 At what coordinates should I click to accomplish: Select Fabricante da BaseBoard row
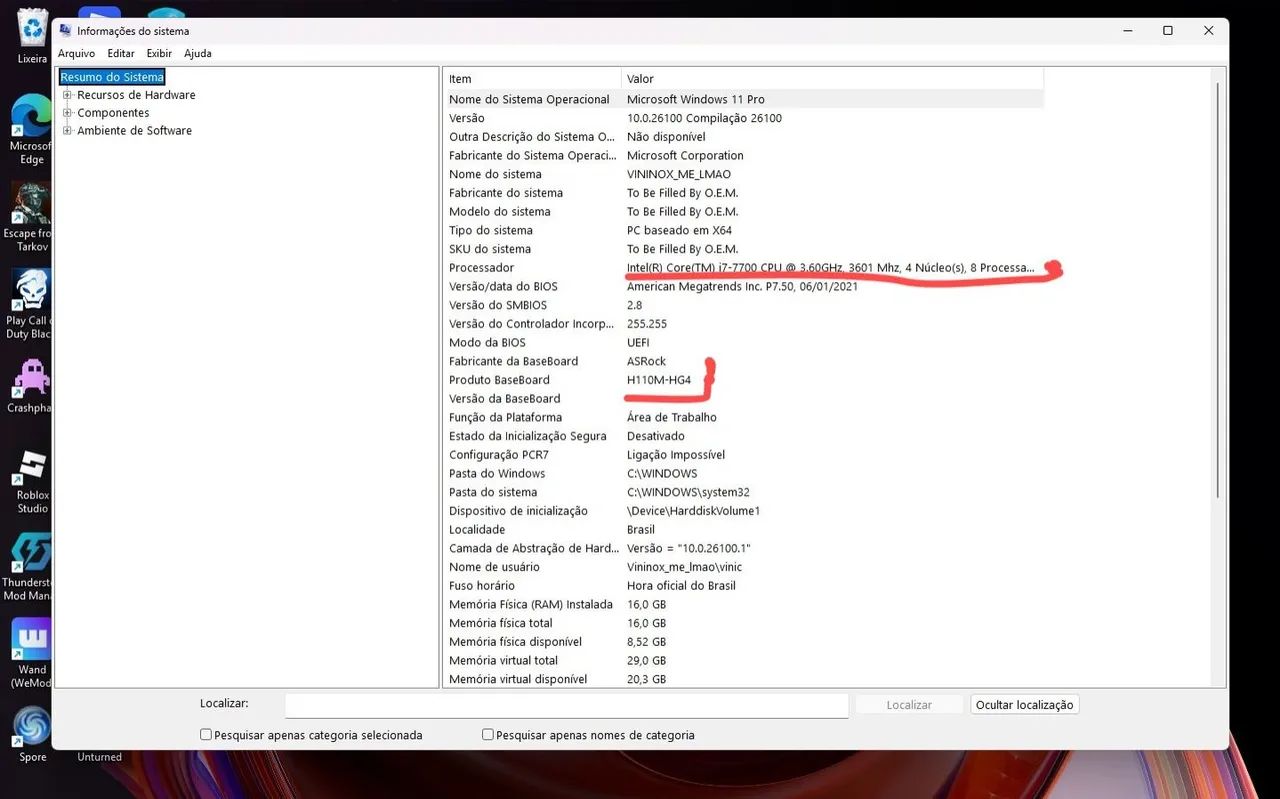coord(744,361)
